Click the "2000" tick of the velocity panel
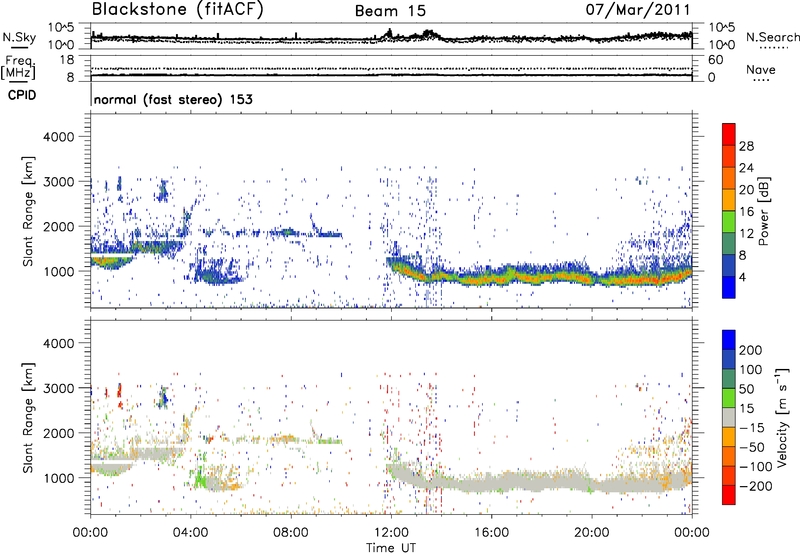This screenshot has width=800, height=554. 58,433
